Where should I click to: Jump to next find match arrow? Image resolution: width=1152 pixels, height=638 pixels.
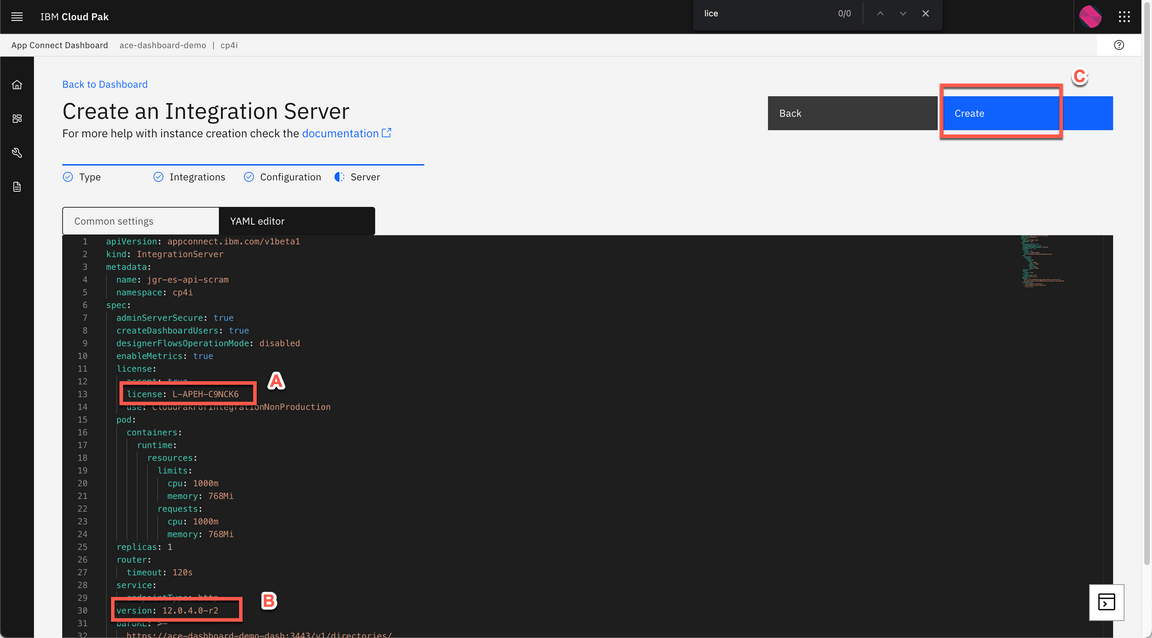coord(903,14)
